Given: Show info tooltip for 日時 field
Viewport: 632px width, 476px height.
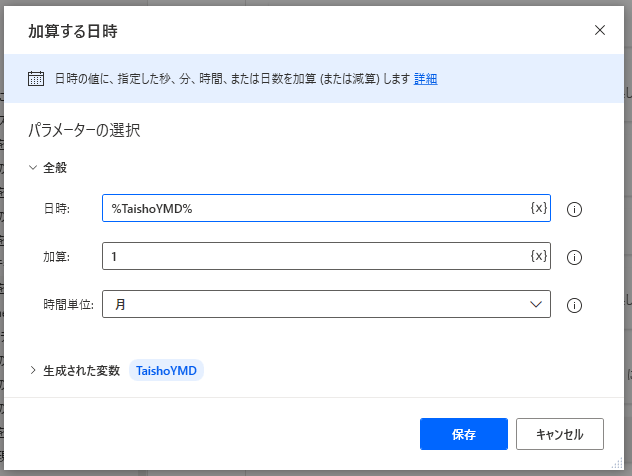Looking at the screenshot, I should pos(574,209).
